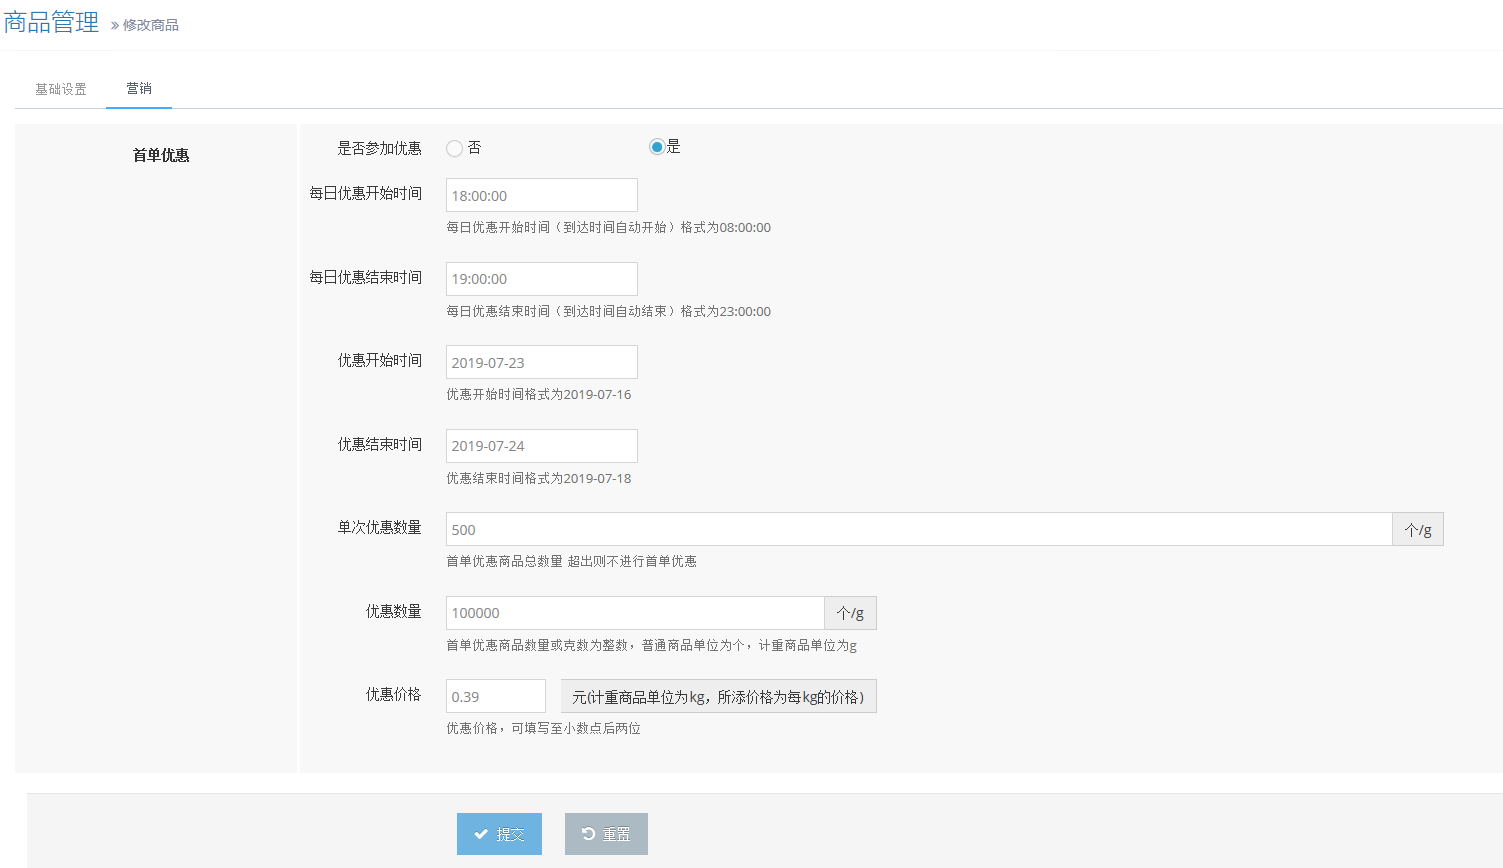1503x868 pixels.
Task: Focus the 优惠开始时间 date field
Action: [541, 362]
